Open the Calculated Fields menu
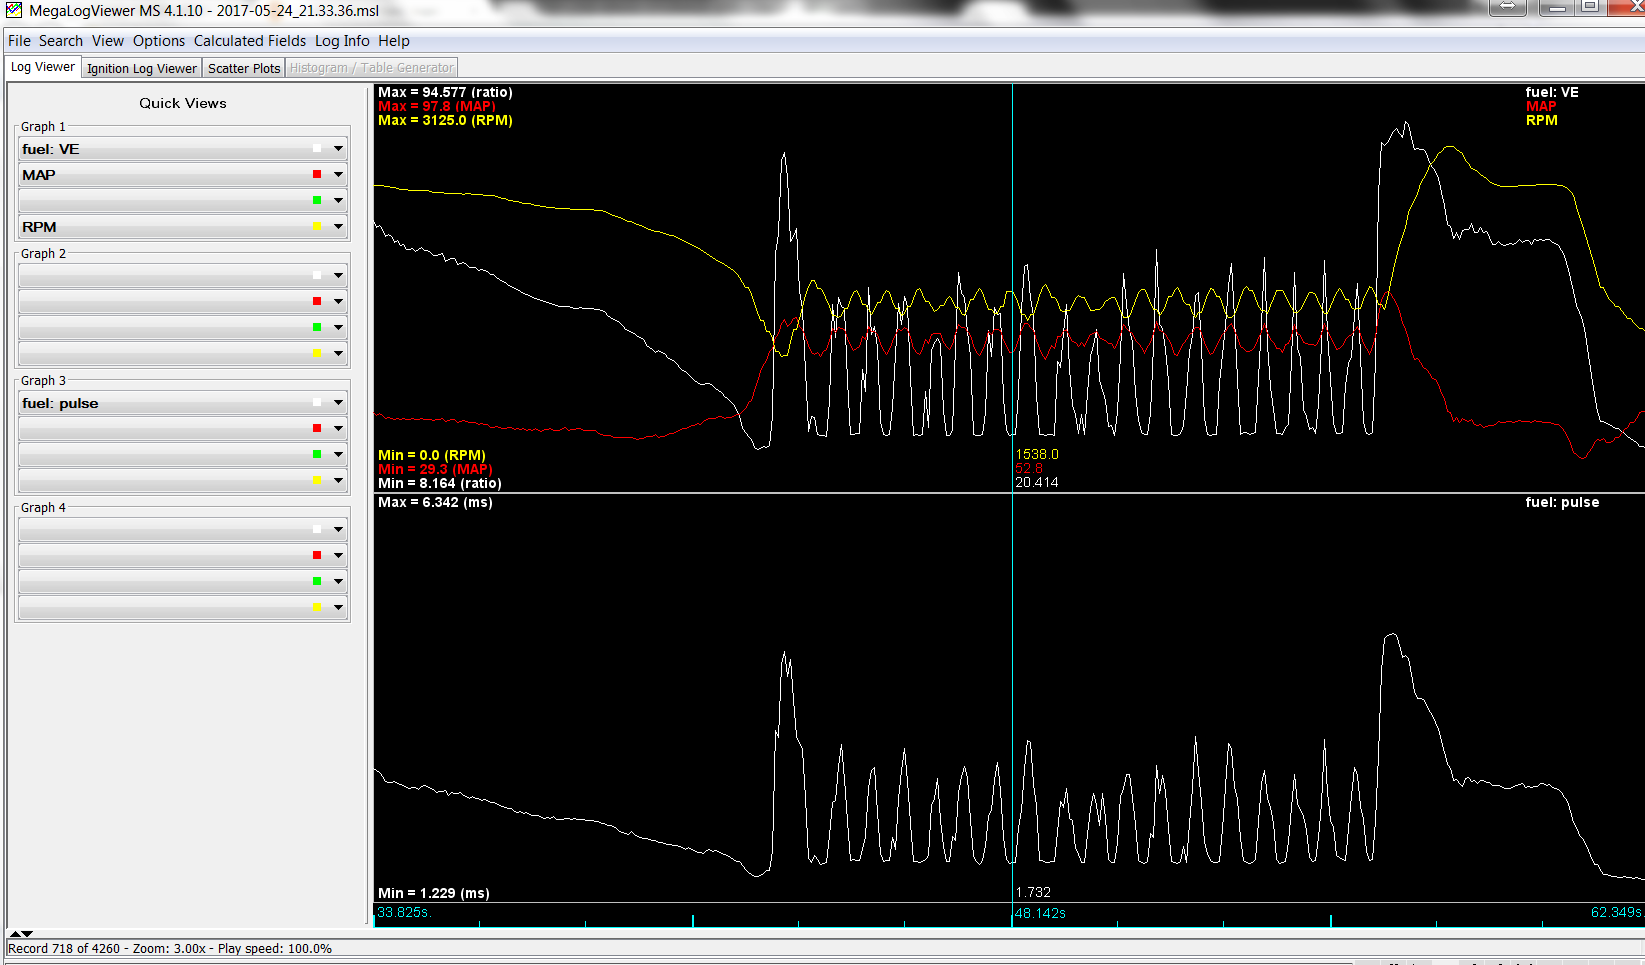Viewport: 1645px width, 965px height. tap(250, 41)
